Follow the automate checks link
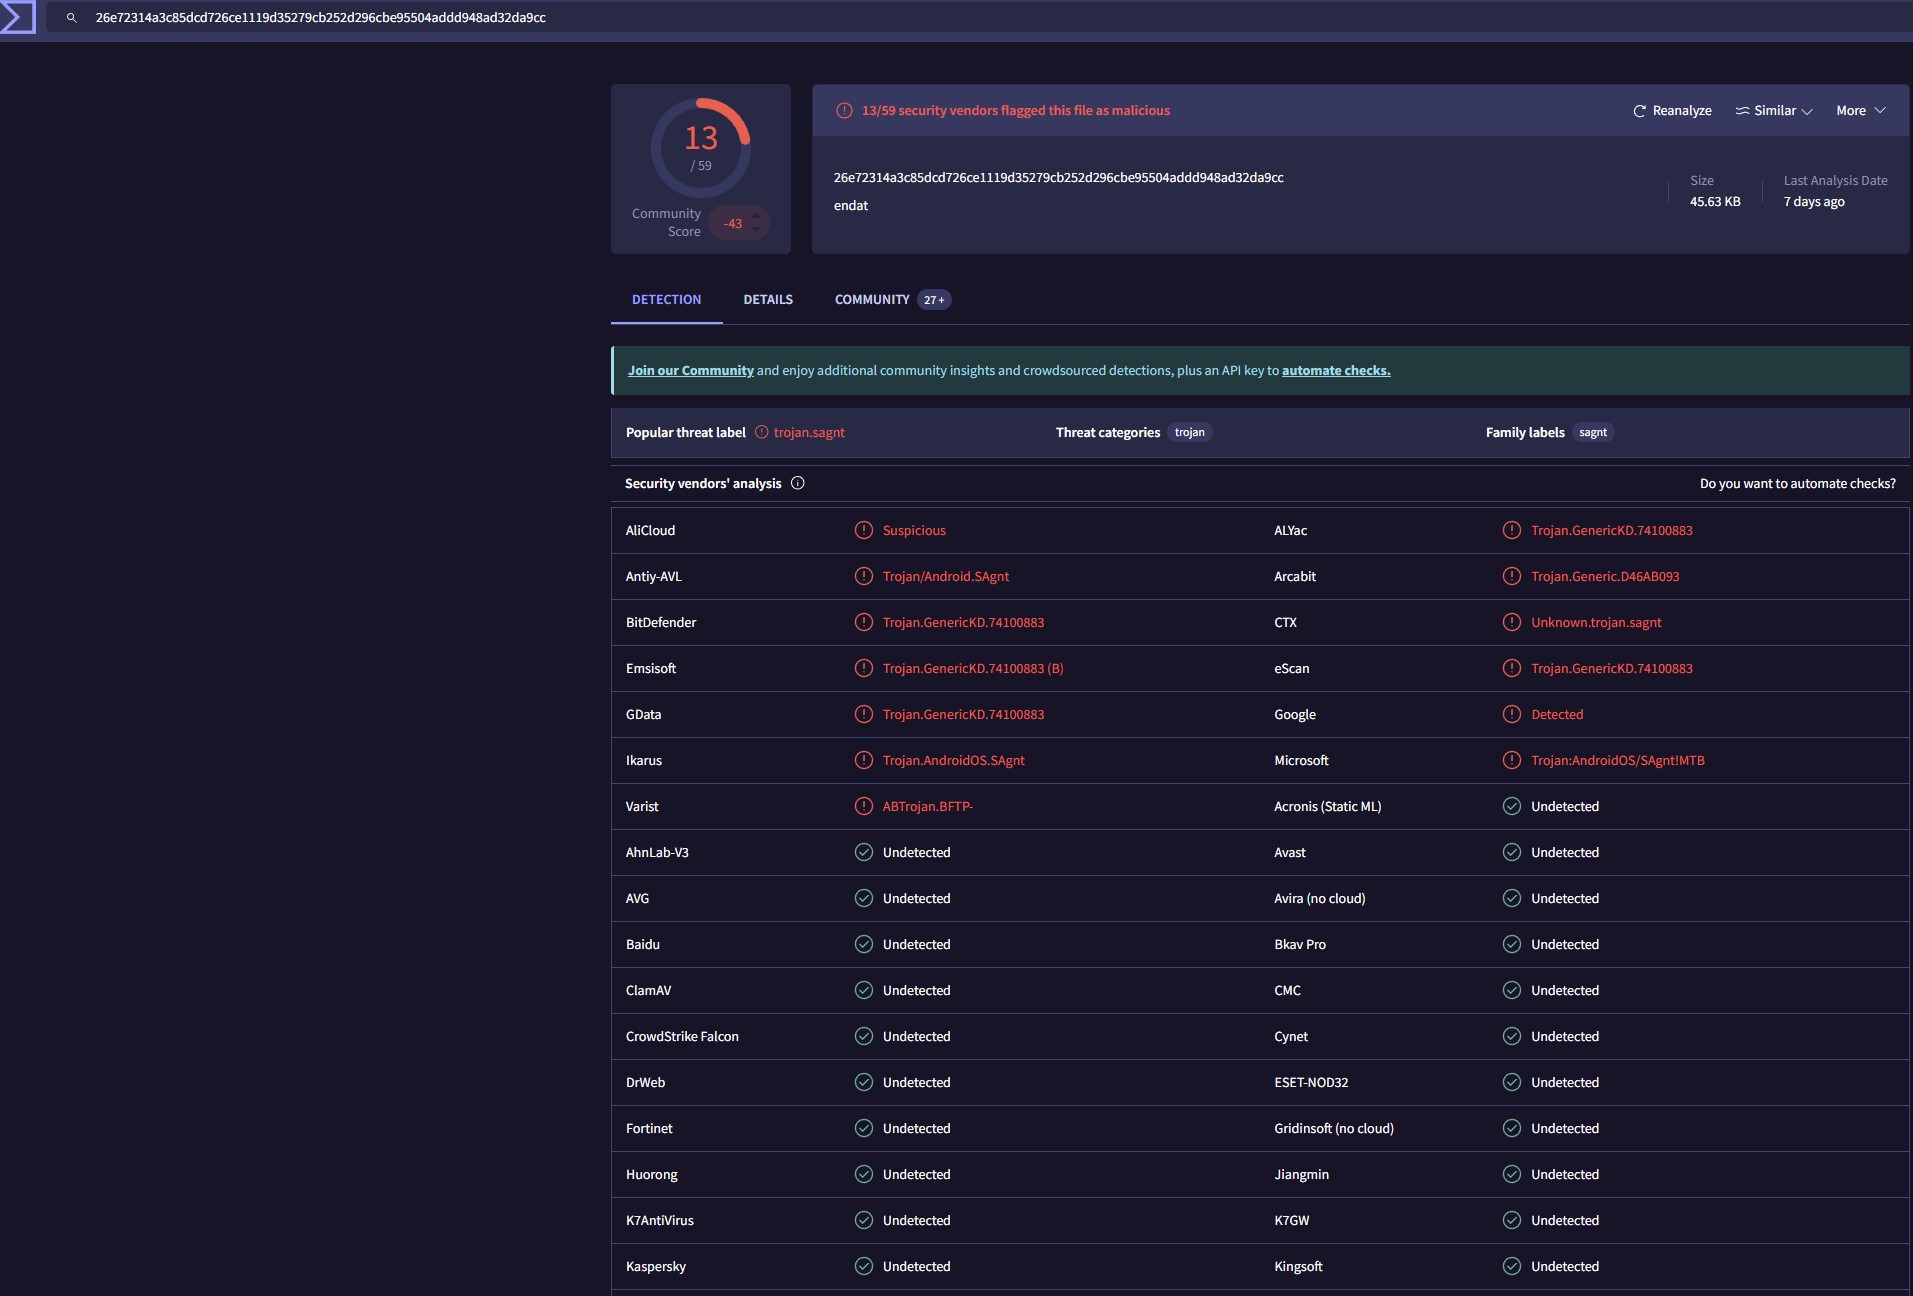This screenshot has height=1296, width=1913. (1336, 371)
